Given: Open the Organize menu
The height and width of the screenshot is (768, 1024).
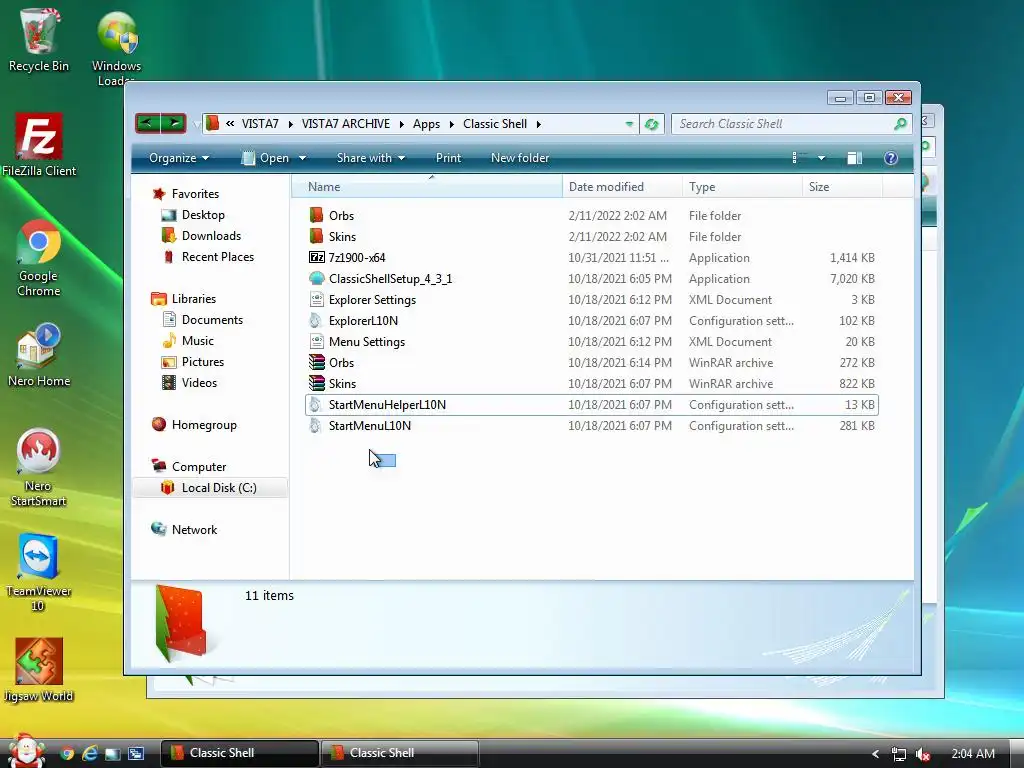Looking at the screenshot, I should 178,158.
